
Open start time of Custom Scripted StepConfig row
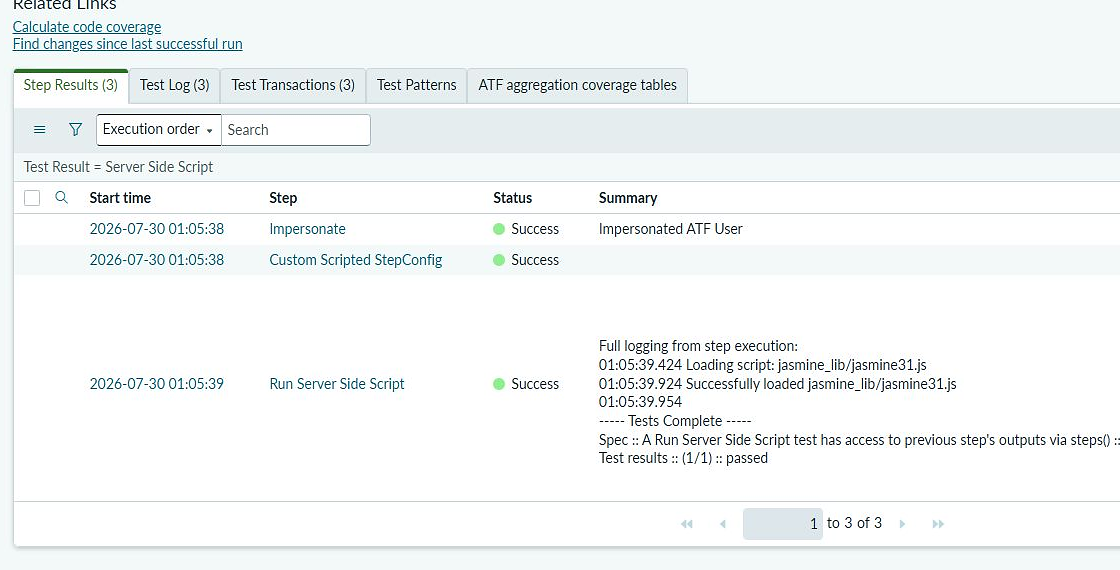[156, 260]
